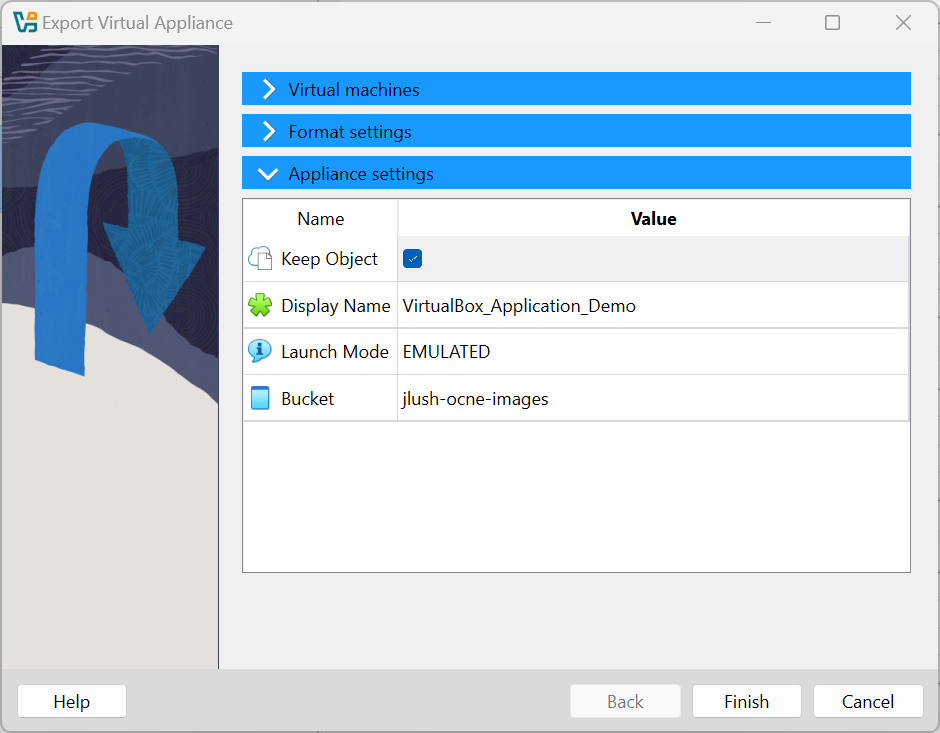This screenshot has height=733, width=940.
Task: Expand the Format settings section
Action: [x=576, y=131]
